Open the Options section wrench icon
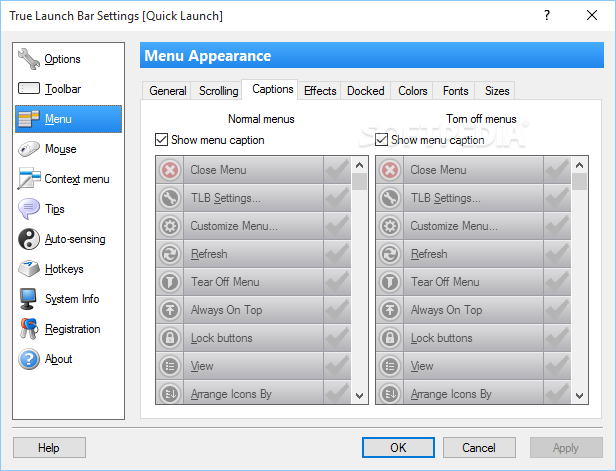The width and height of the screenshot is (616, 471). pos(29,59)
